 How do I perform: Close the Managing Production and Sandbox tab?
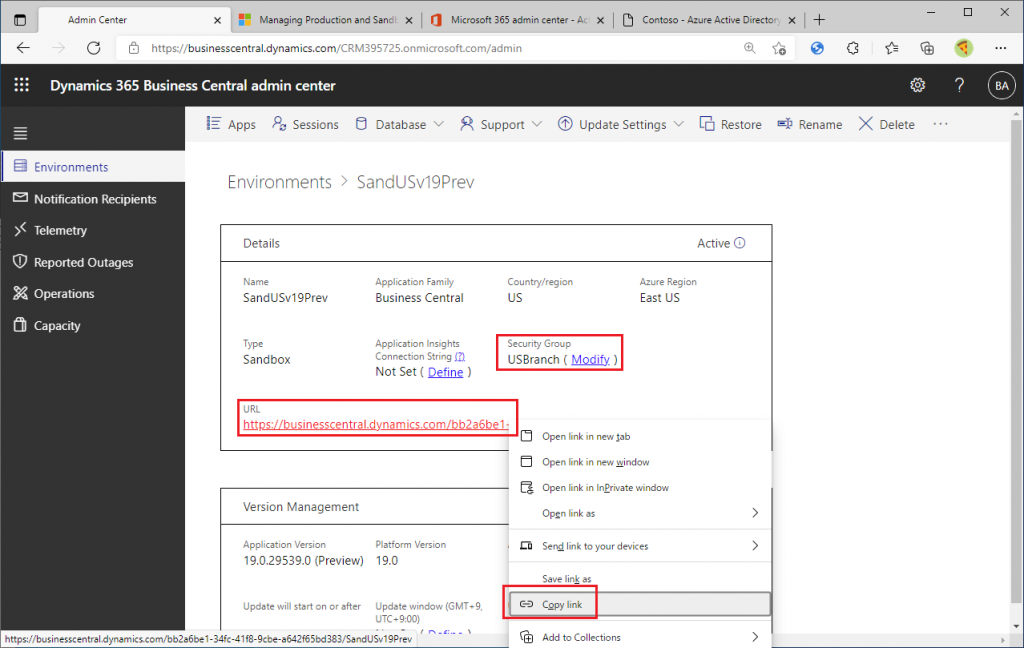tap(409, 20)
